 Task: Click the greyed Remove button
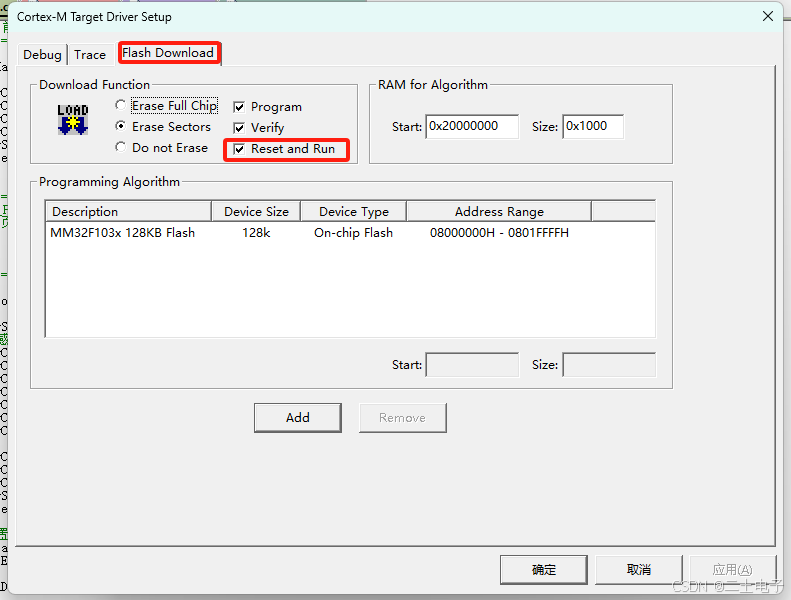pyautogui.click(x=403, y=417)
